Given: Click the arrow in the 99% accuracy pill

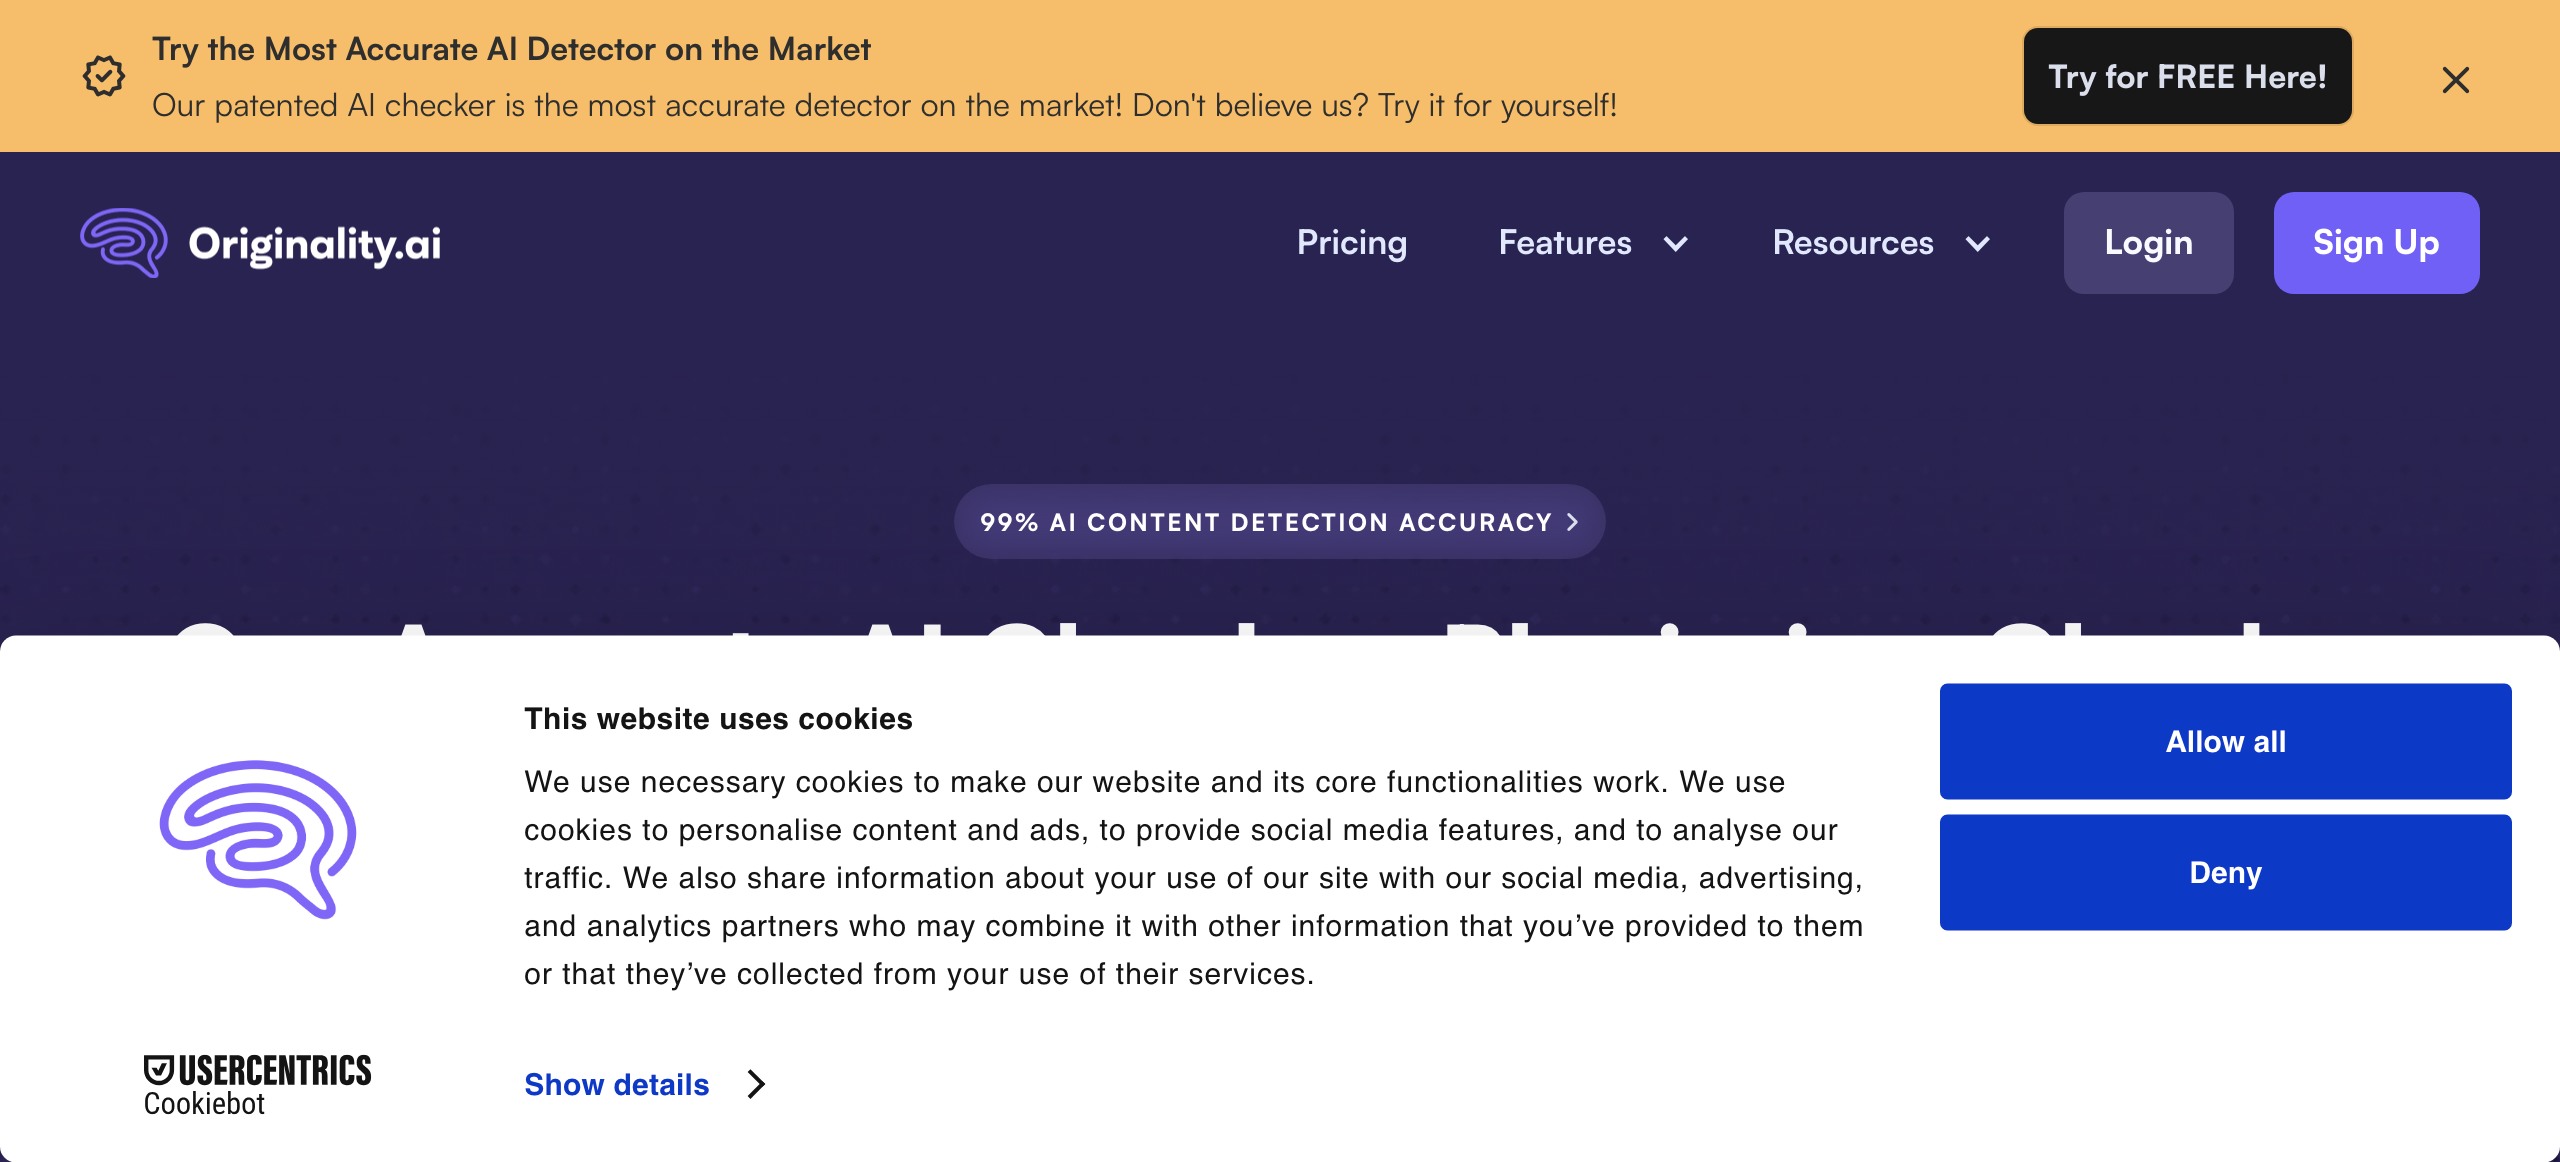Looking at the screenshot, I should [1573, 522].
